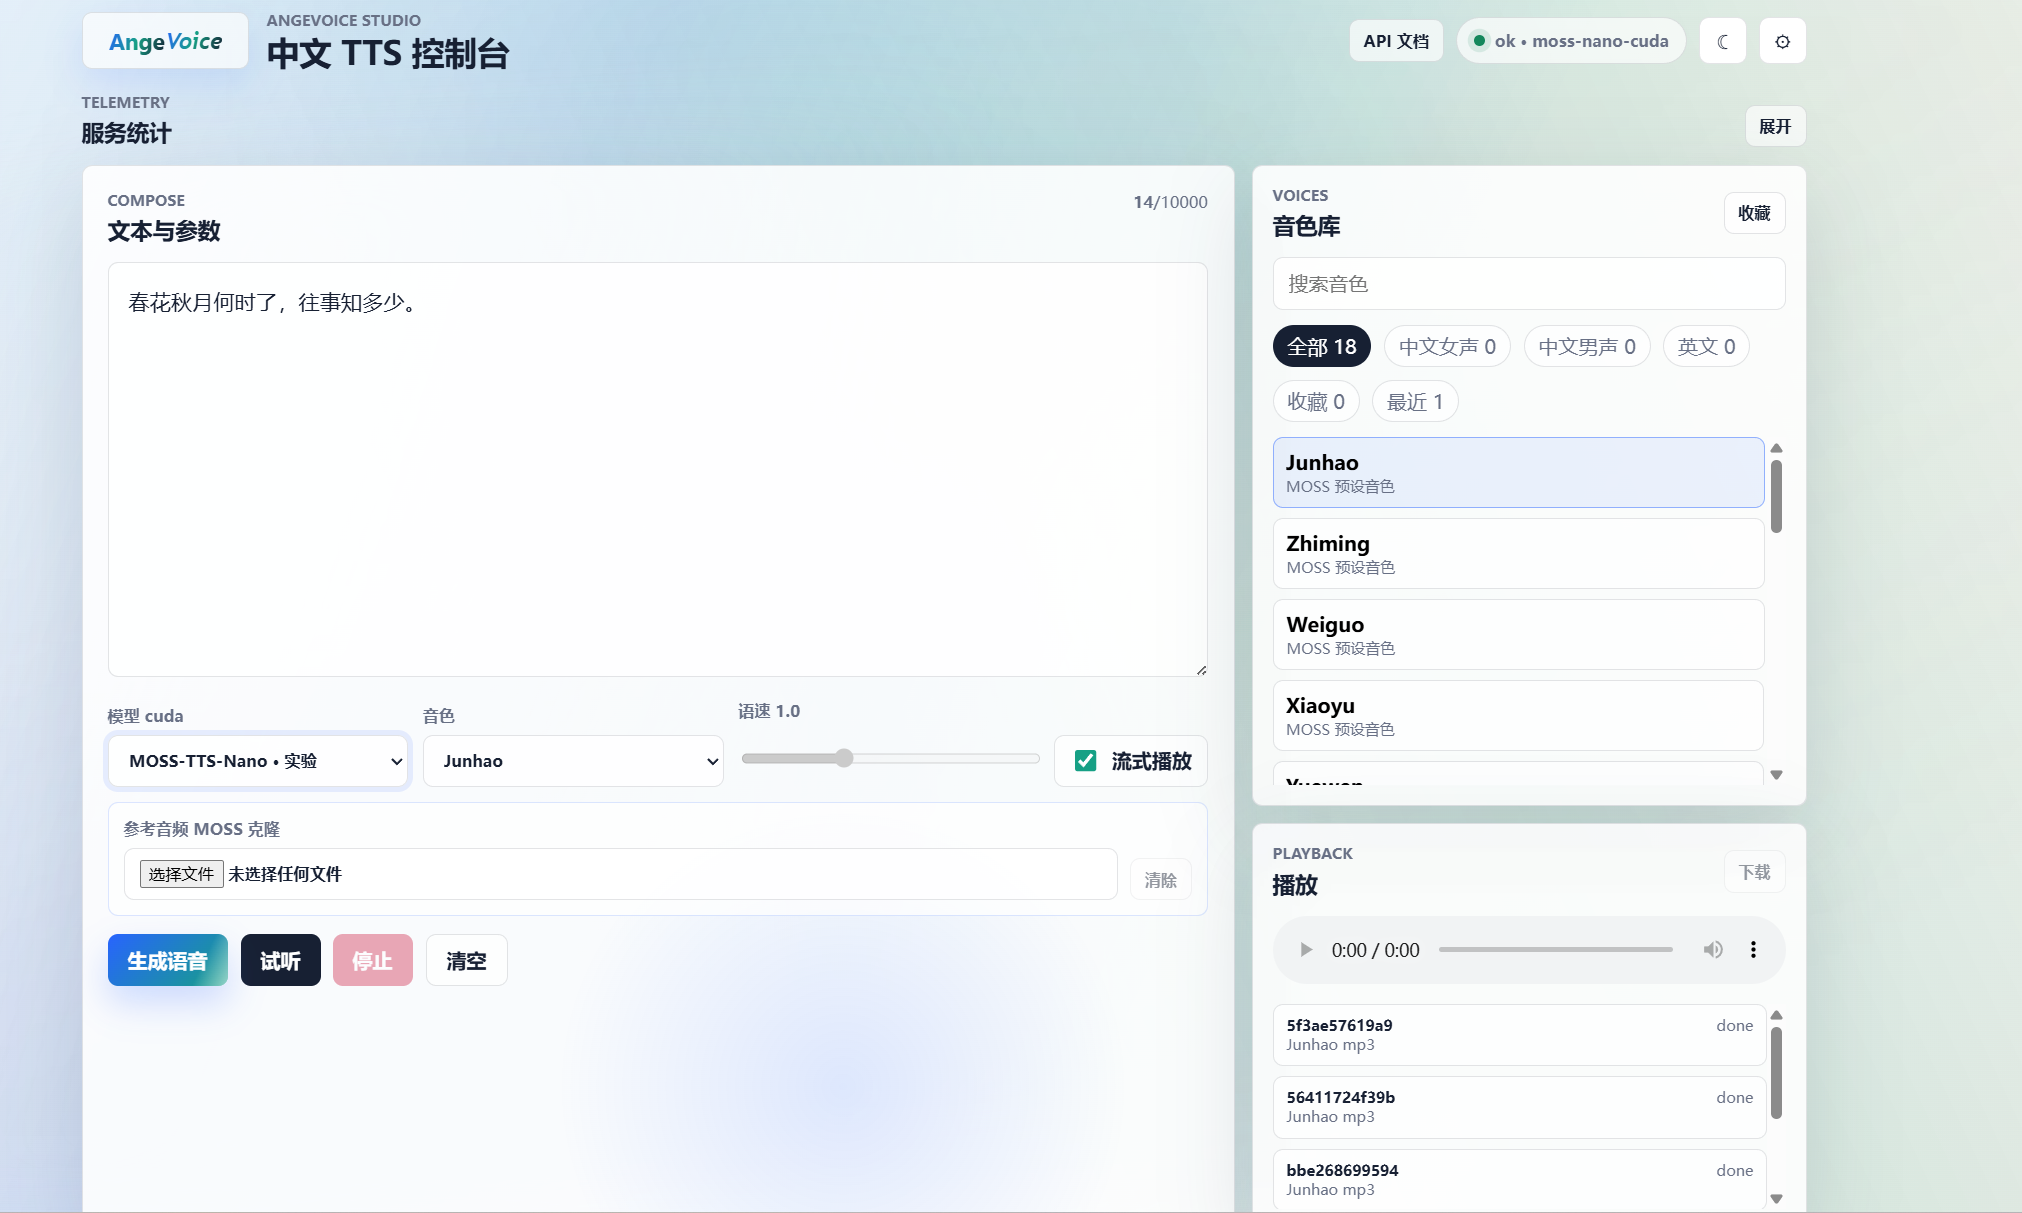Select the Zhiming voice card
Viewport: 2022px width, 1213px height.
point(1518,553)
